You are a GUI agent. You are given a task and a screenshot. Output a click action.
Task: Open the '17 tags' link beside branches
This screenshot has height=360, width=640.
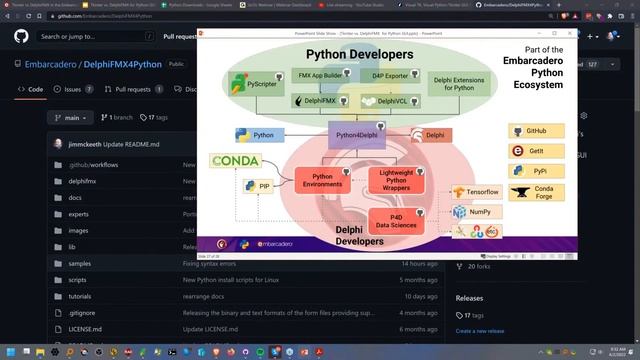(154, 118)
